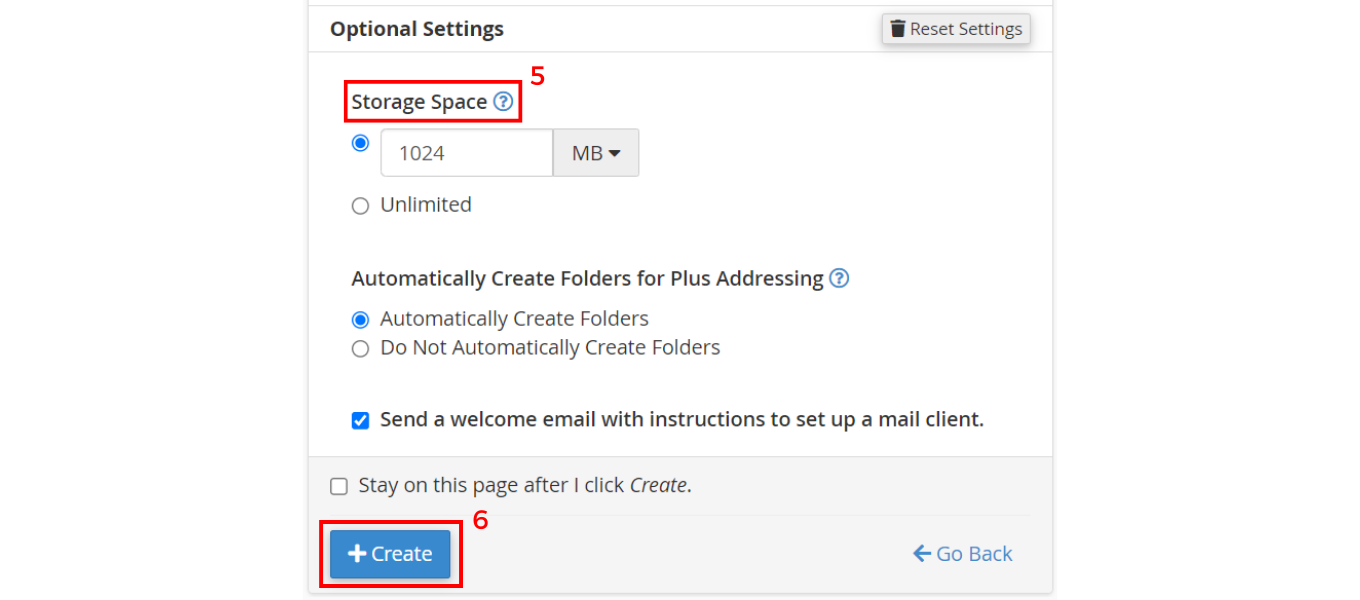
Task: Uncheck the send welcome email checkbox
Action: pyautogui.click(x=360, y=420)
